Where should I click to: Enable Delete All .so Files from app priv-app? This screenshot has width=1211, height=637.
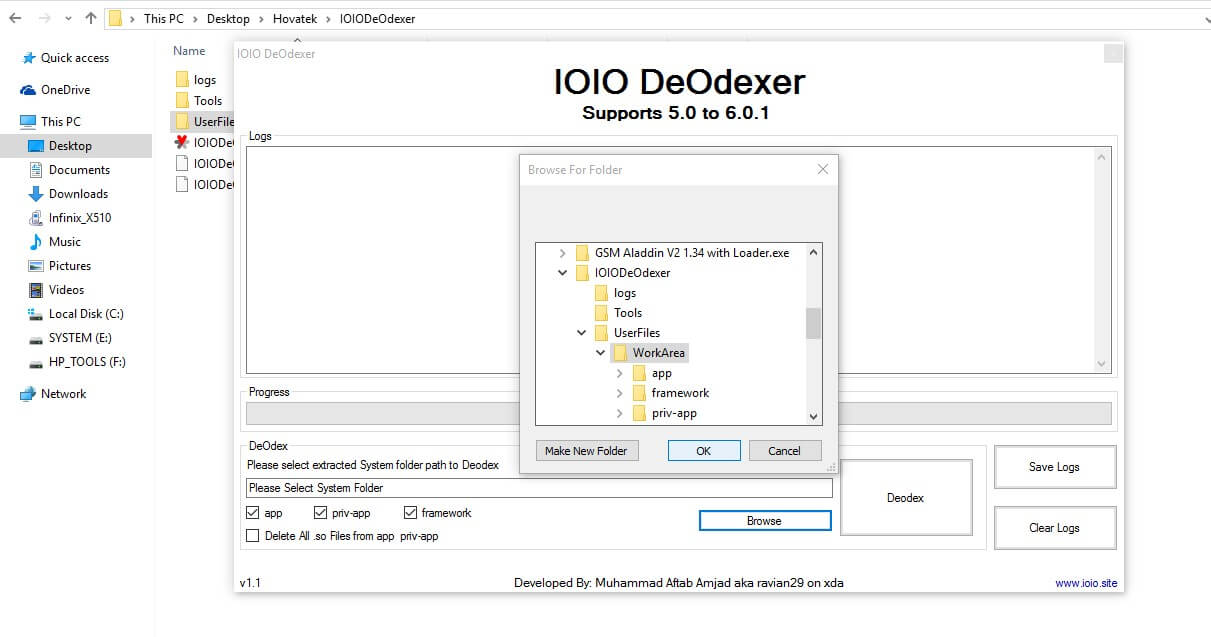252,536
